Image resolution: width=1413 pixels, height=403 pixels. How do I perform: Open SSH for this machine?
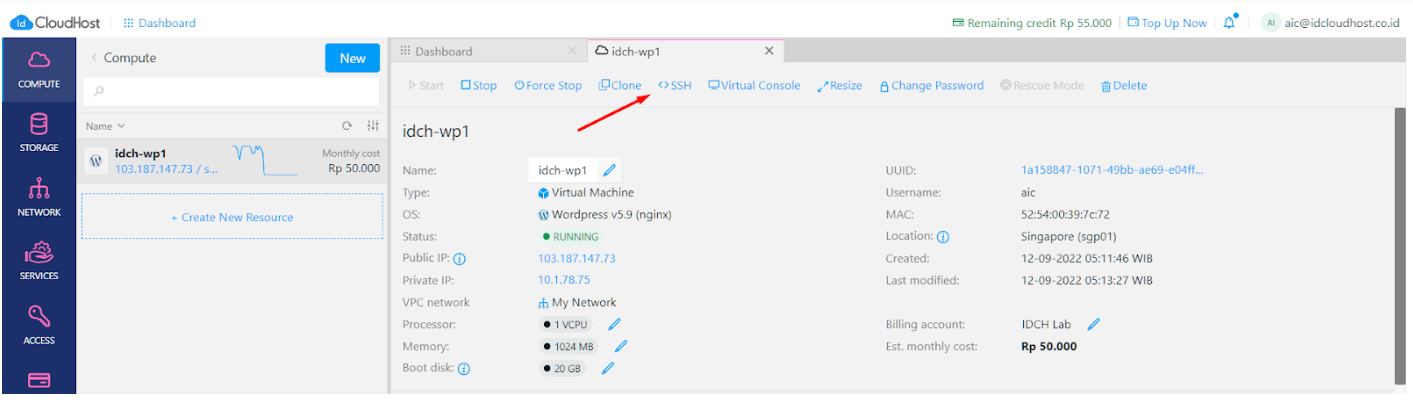coord(675,86)
